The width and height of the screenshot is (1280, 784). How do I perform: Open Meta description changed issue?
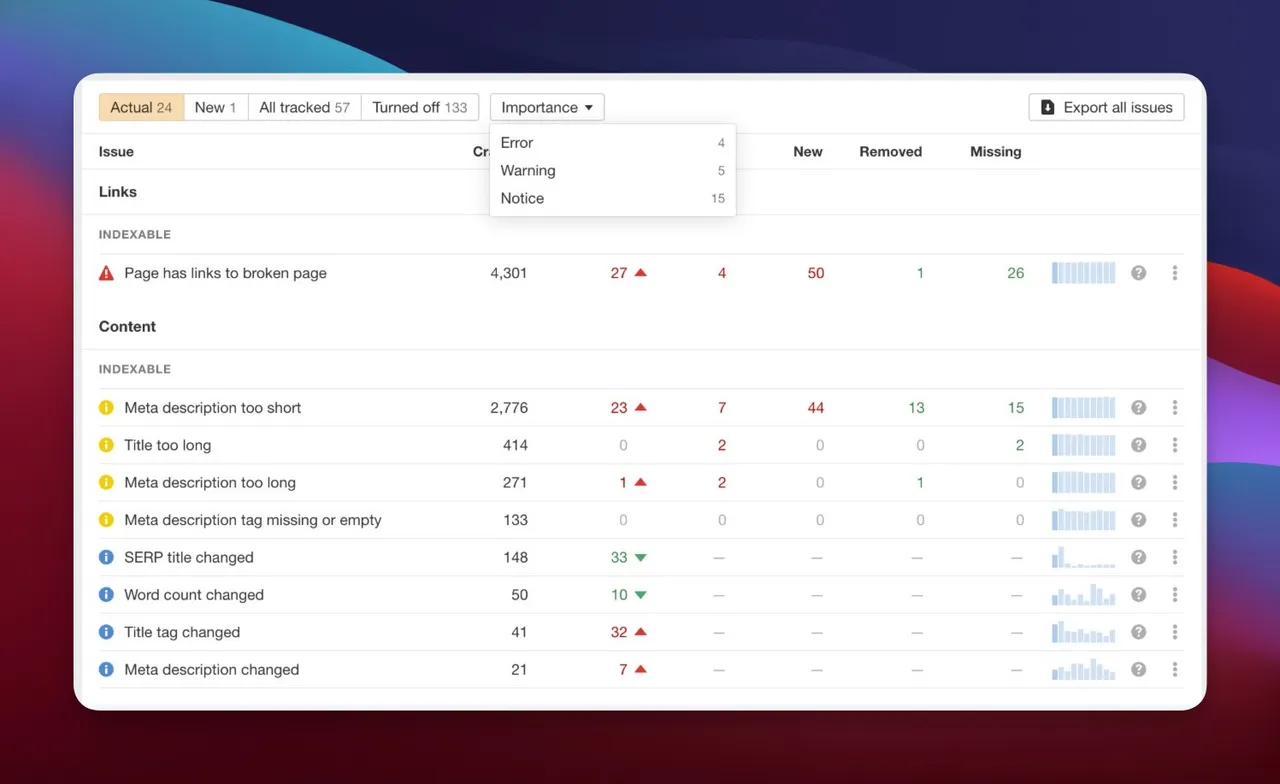212,670
